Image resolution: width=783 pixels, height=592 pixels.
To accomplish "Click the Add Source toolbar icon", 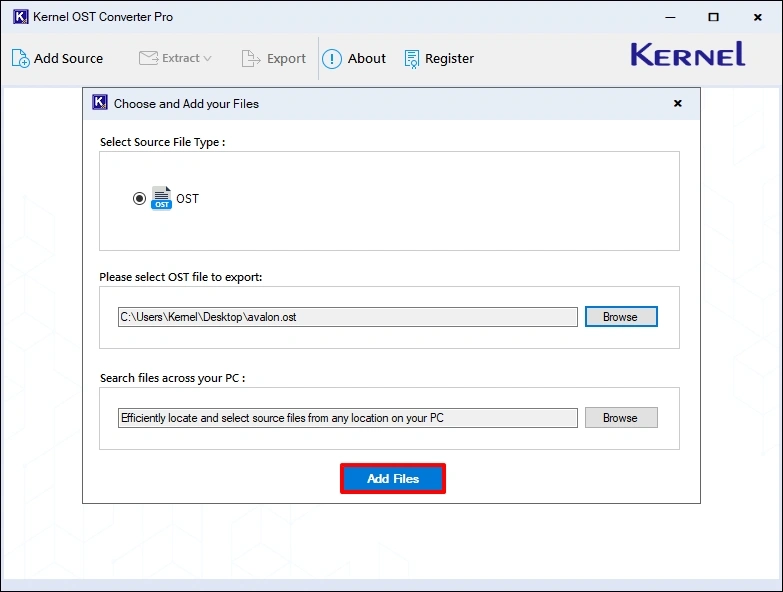I will click(21, 59).
